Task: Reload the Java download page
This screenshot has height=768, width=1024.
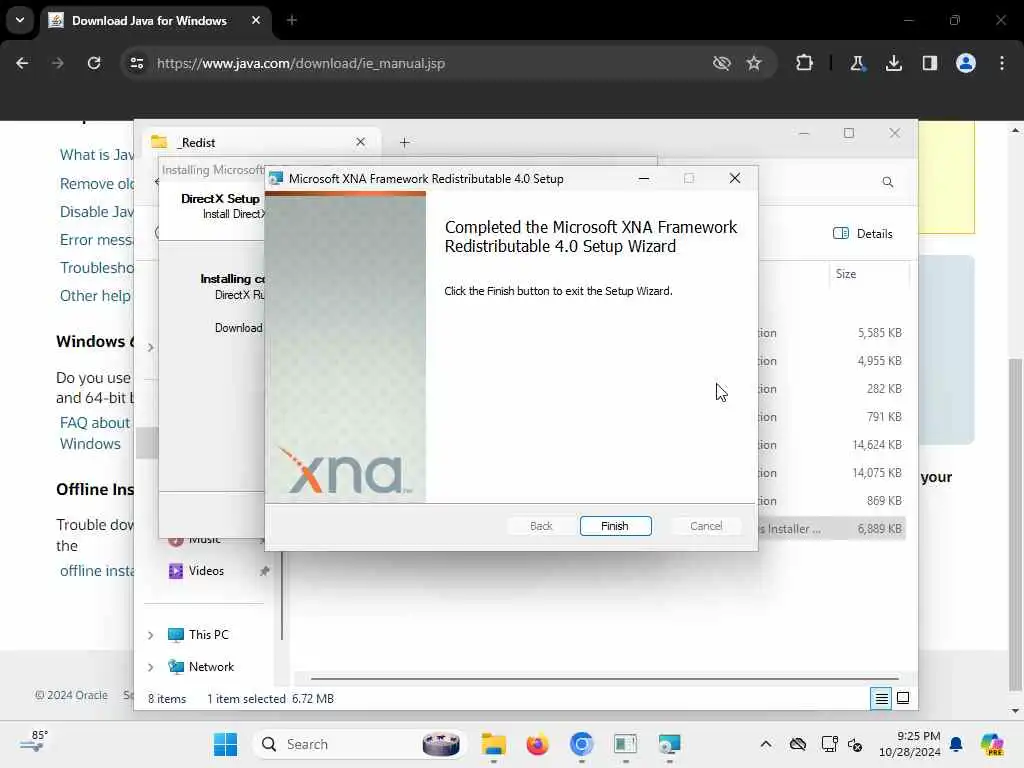Action: tap(94, 63)
